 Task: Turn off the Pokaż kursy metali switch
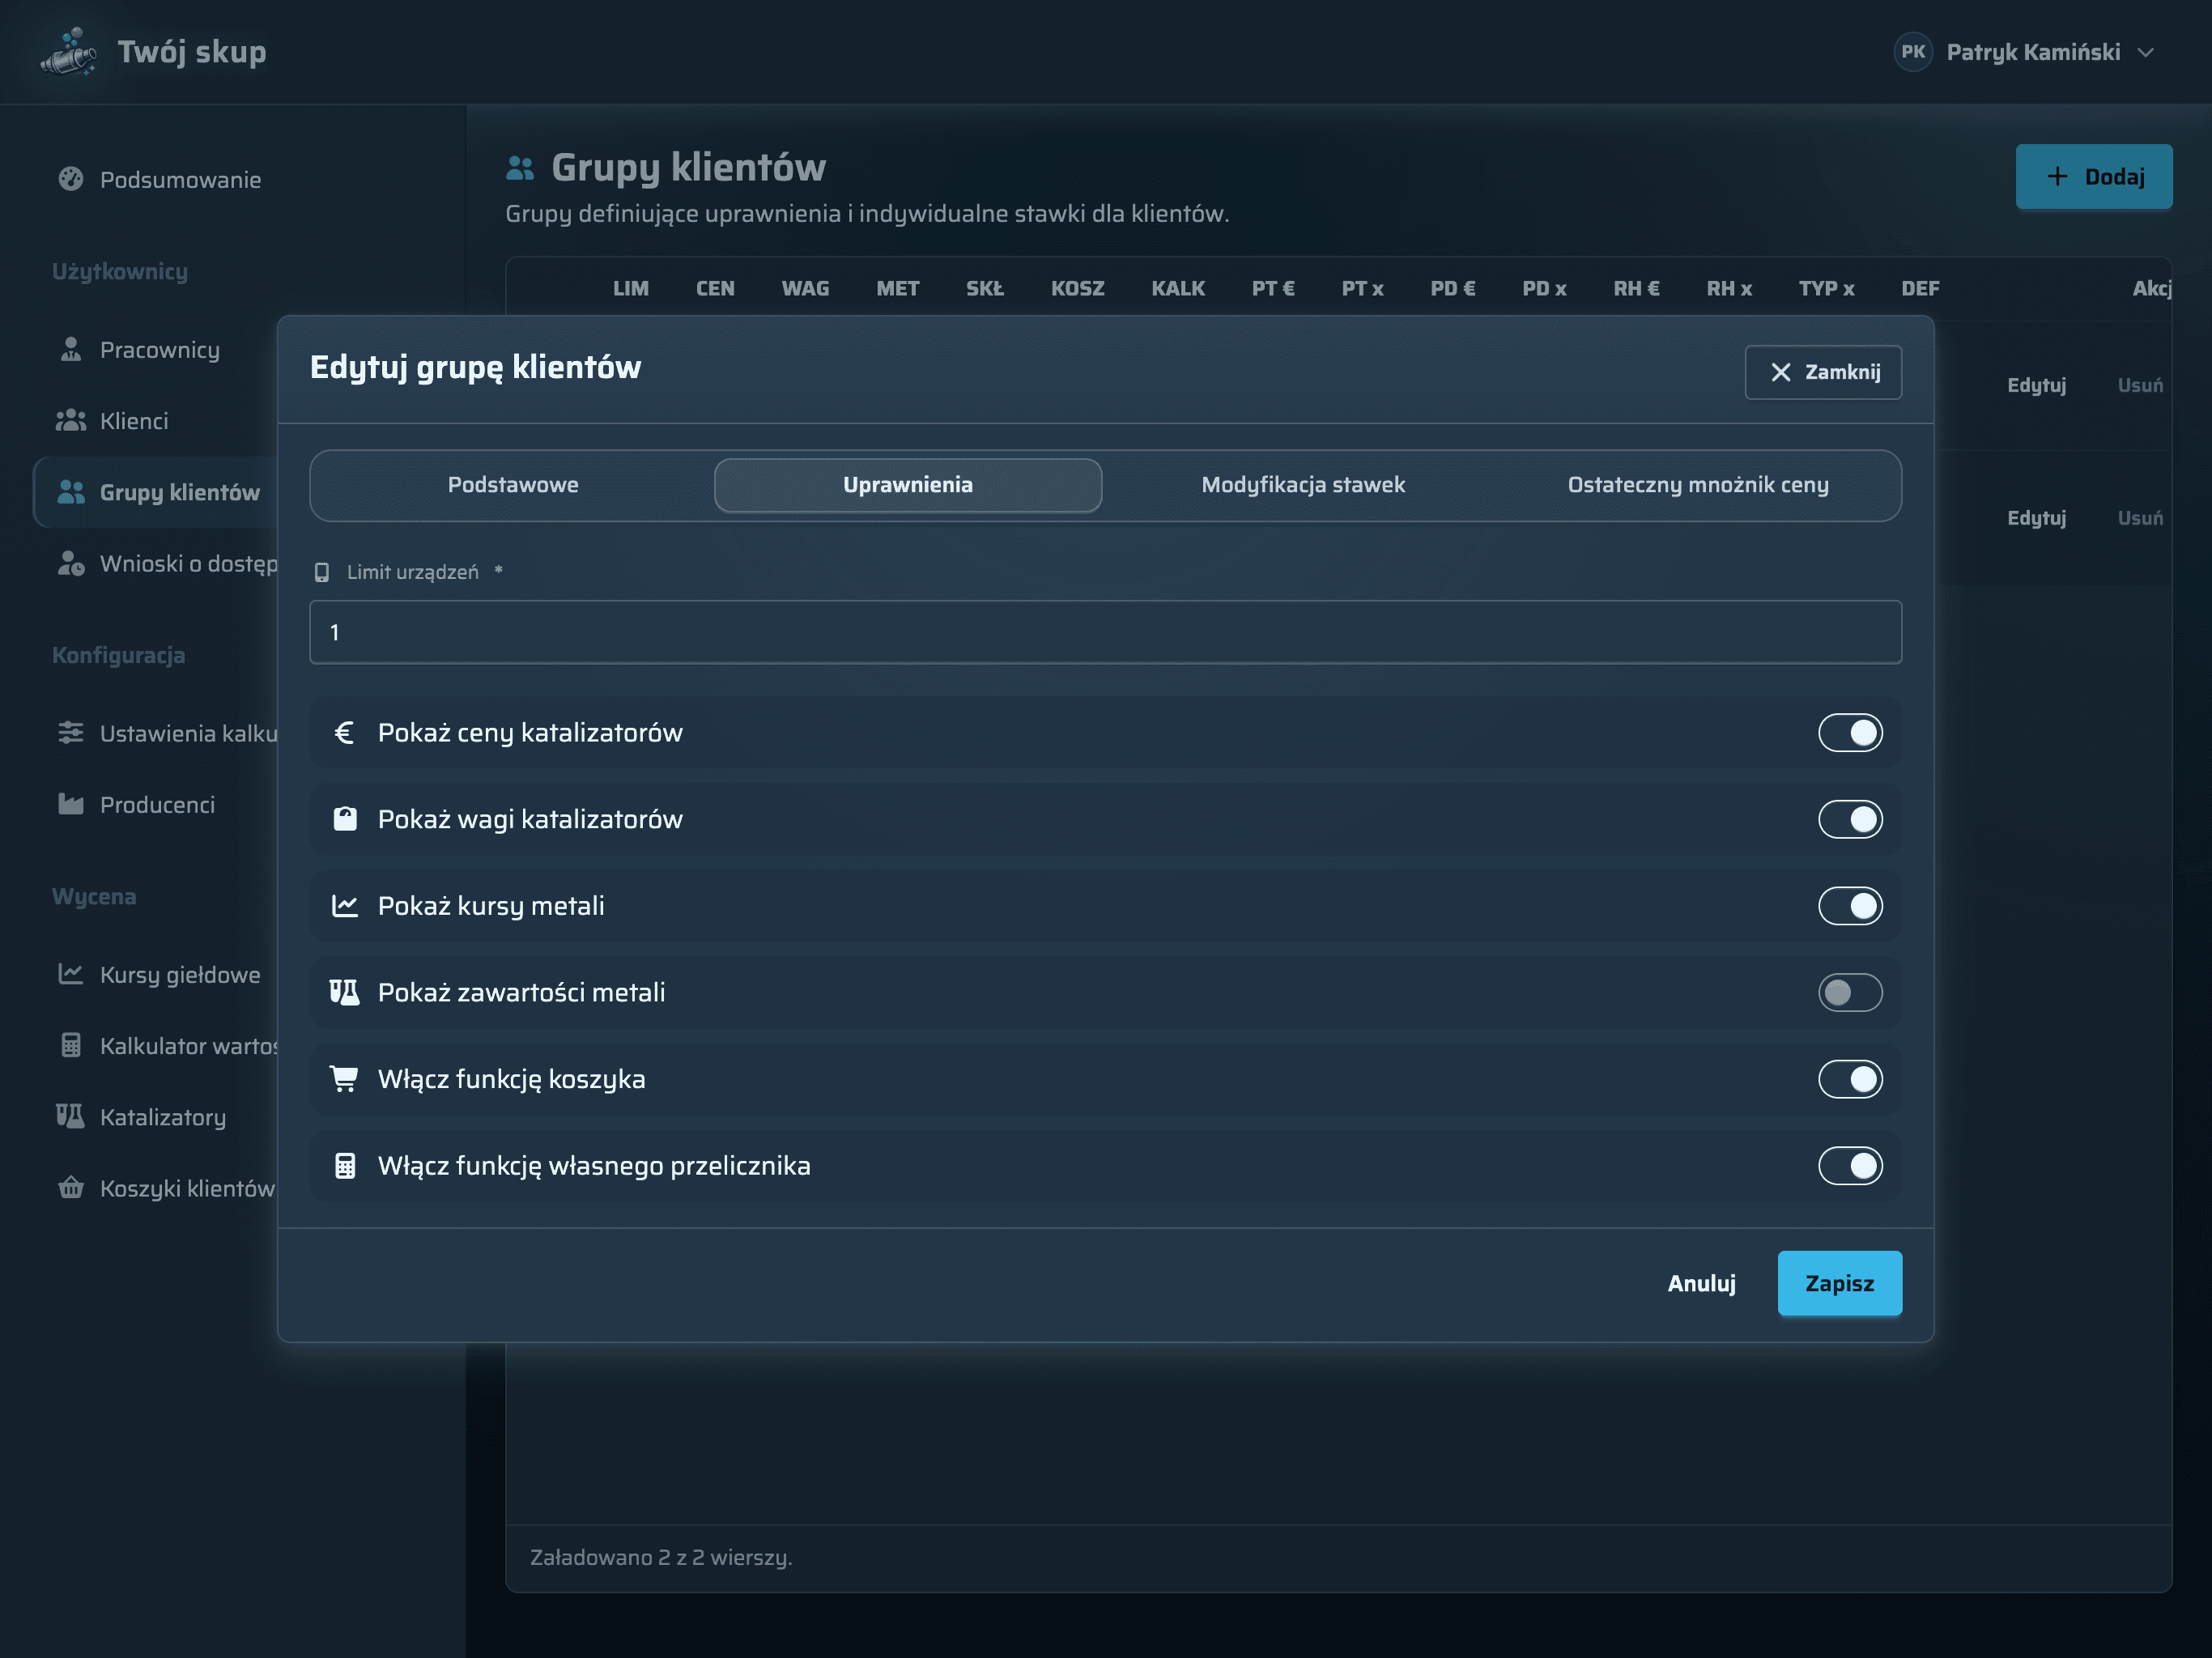click(1850, 906)
